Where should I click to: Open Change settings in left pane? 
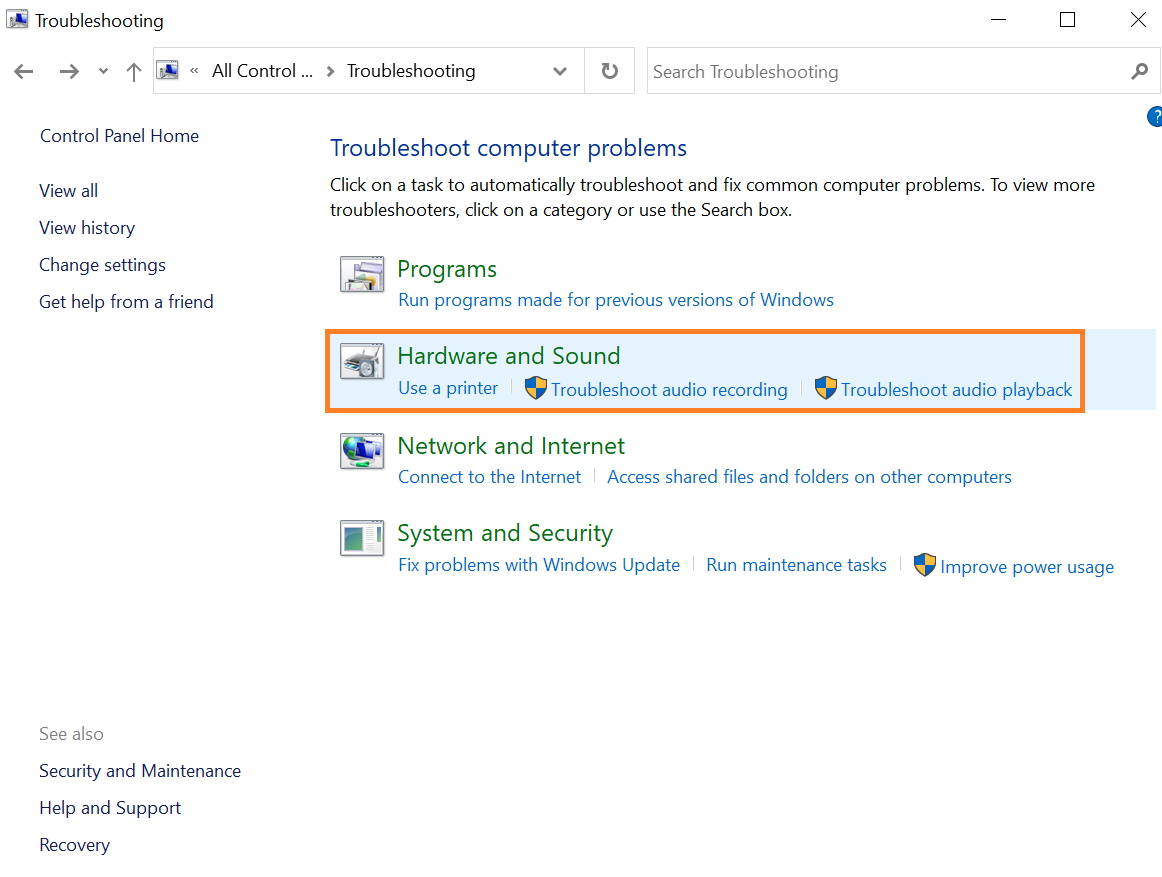pos(102,265)
